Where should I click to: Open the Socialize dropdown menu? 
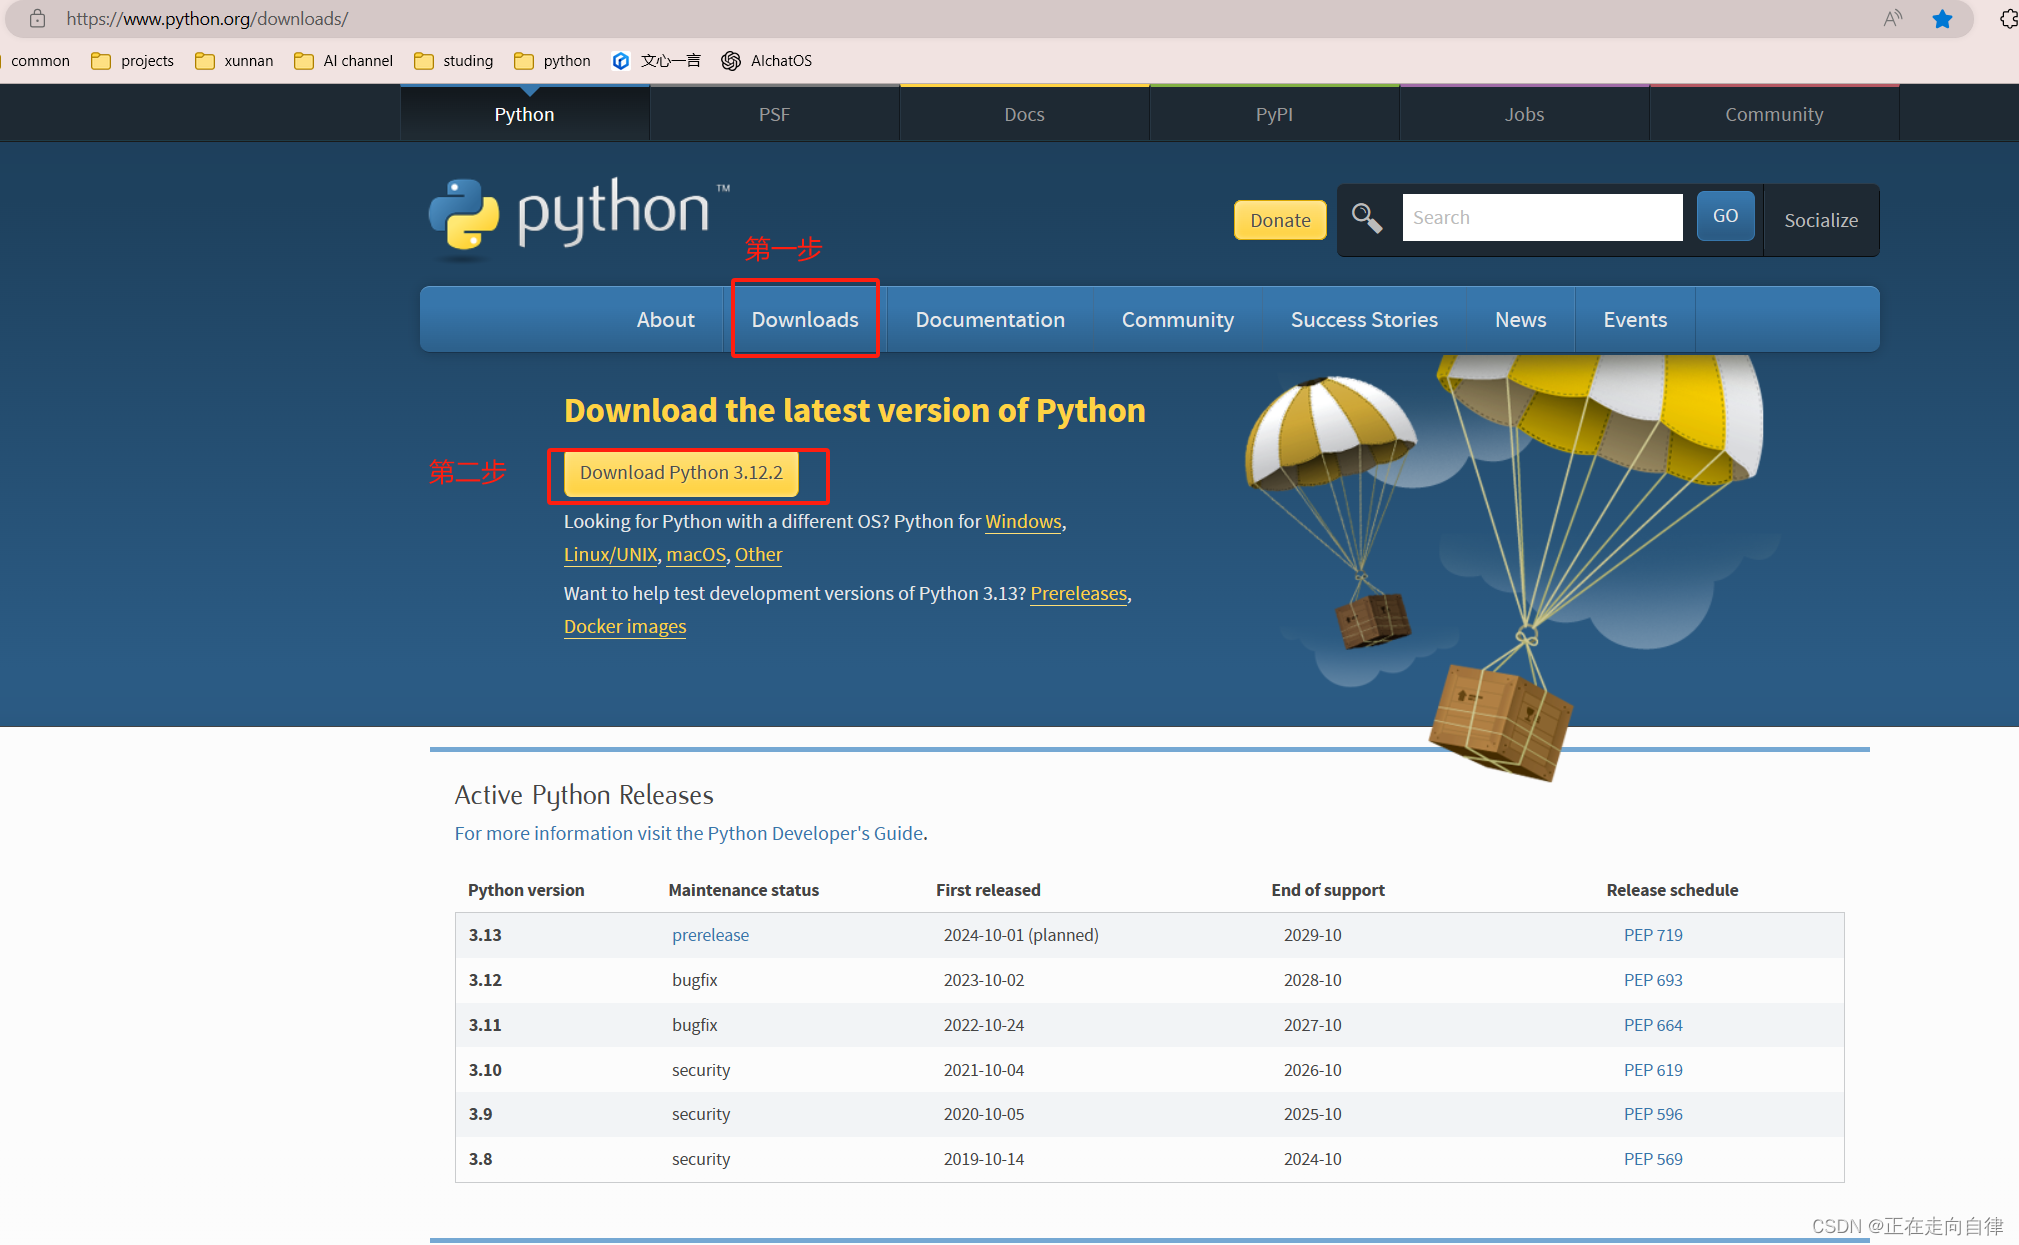(1820, 220)
